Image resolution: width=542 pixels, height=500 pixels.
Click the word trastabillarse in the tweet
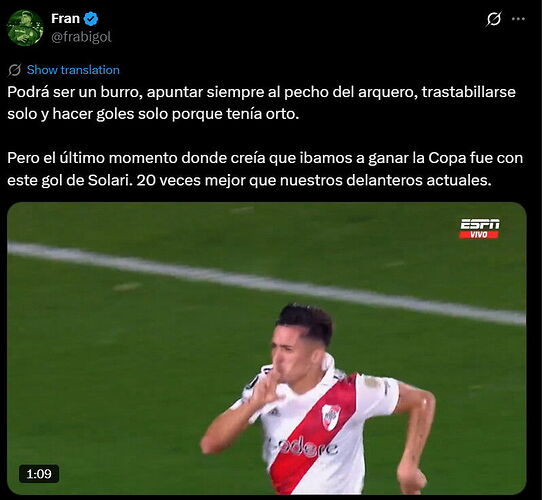pyautogui.click(x=468, y=92)
